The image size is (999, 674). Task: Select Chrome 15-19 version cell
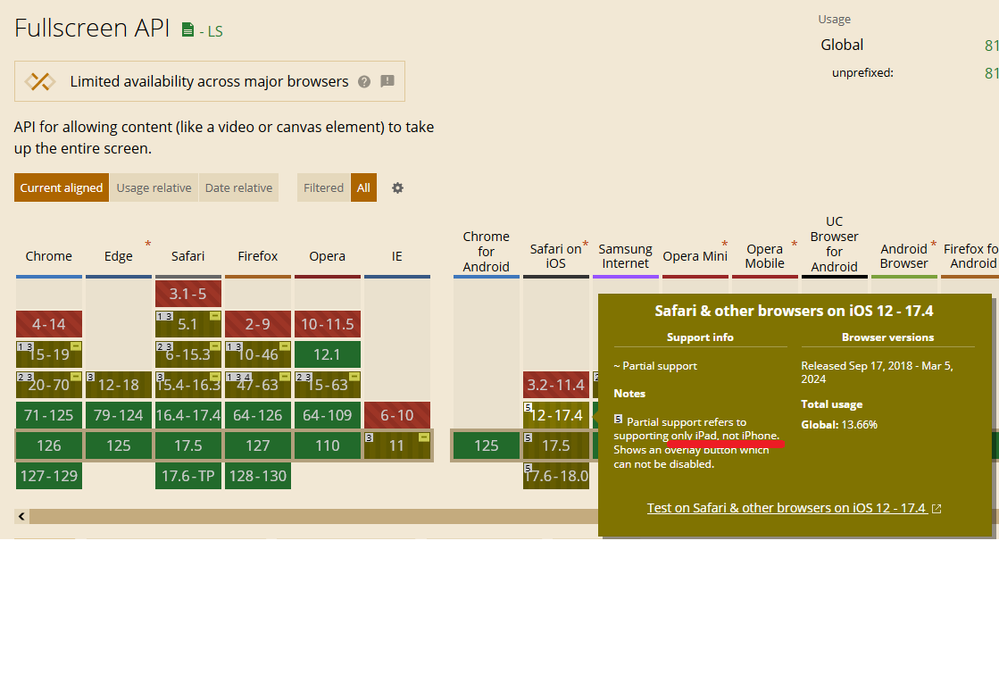[49, 354]
